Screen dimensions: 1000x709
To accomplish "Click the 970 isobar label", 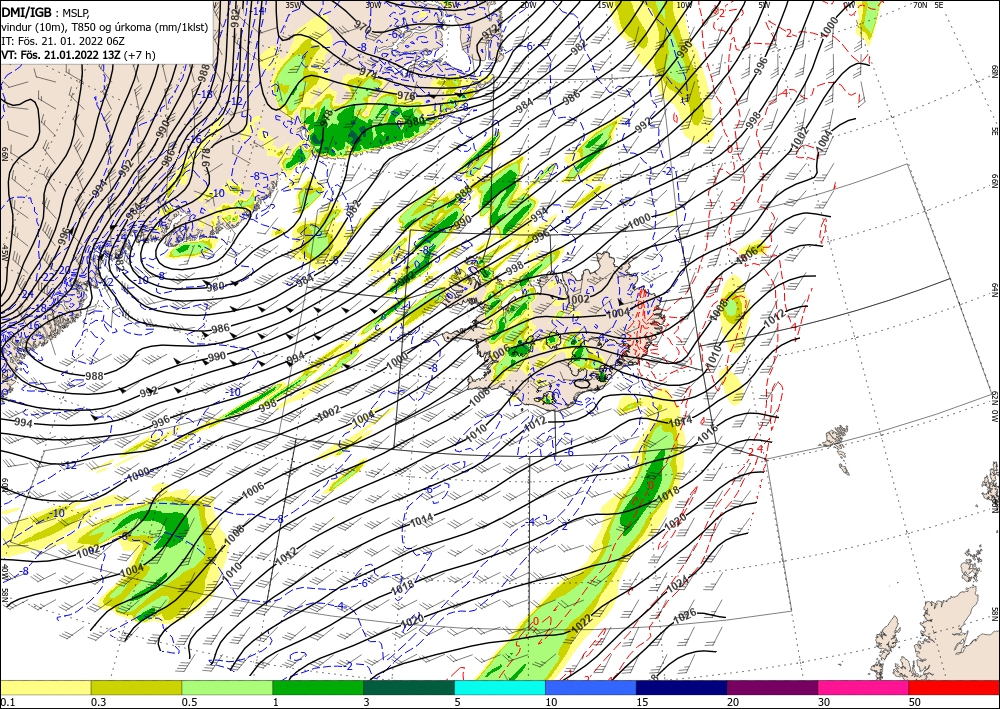I will coord(362,27).
